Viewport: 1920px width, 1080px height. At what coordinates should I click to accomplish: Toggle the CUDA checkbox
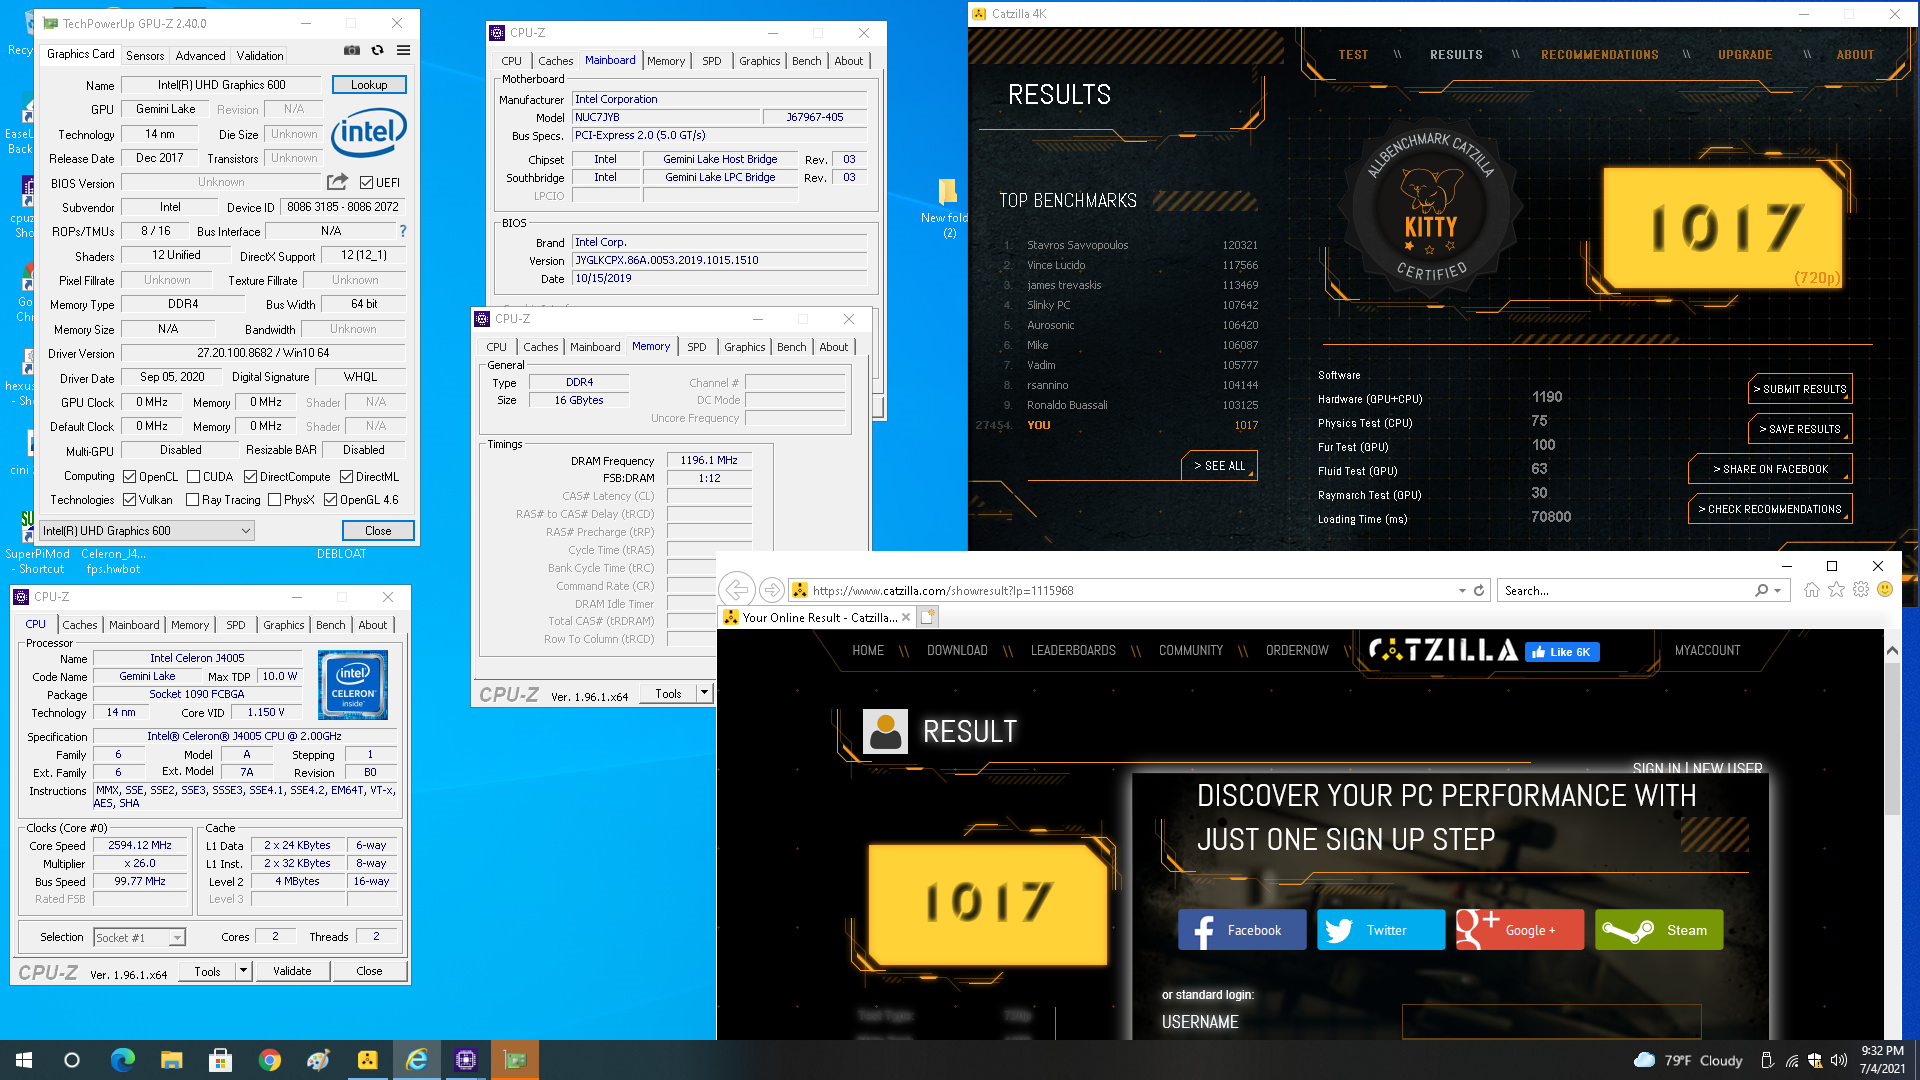[x=193, y=477]
